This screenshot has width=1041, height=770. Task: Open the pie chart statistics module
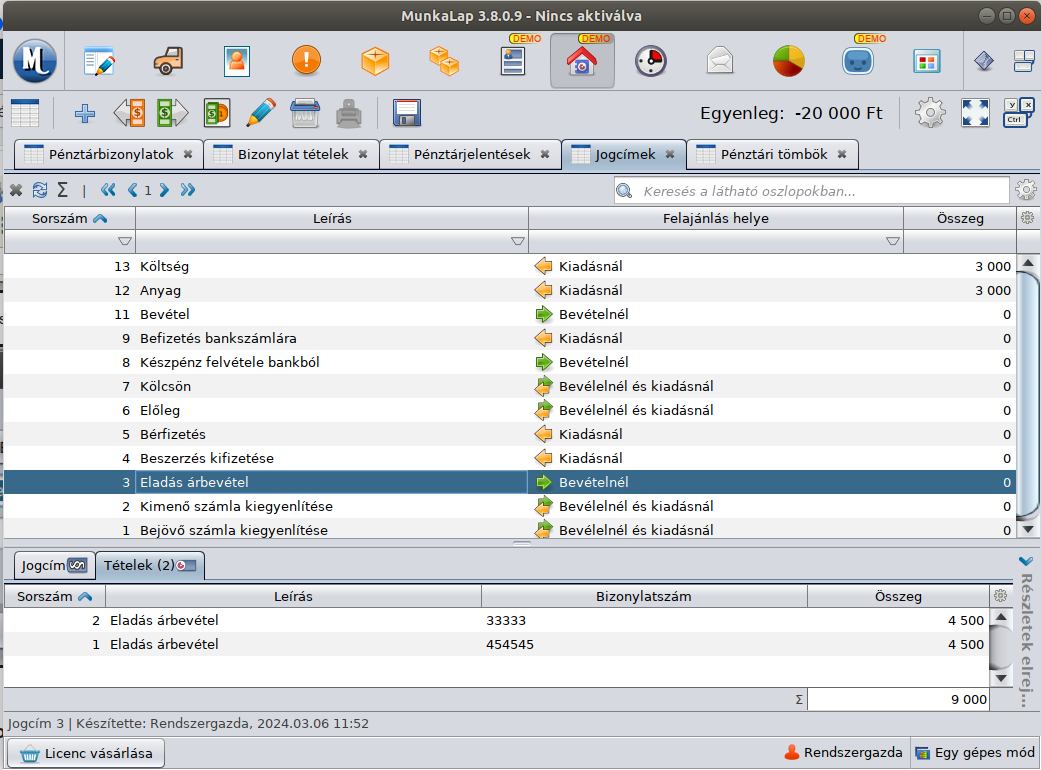pyautogui.click(x=788, y=61)
